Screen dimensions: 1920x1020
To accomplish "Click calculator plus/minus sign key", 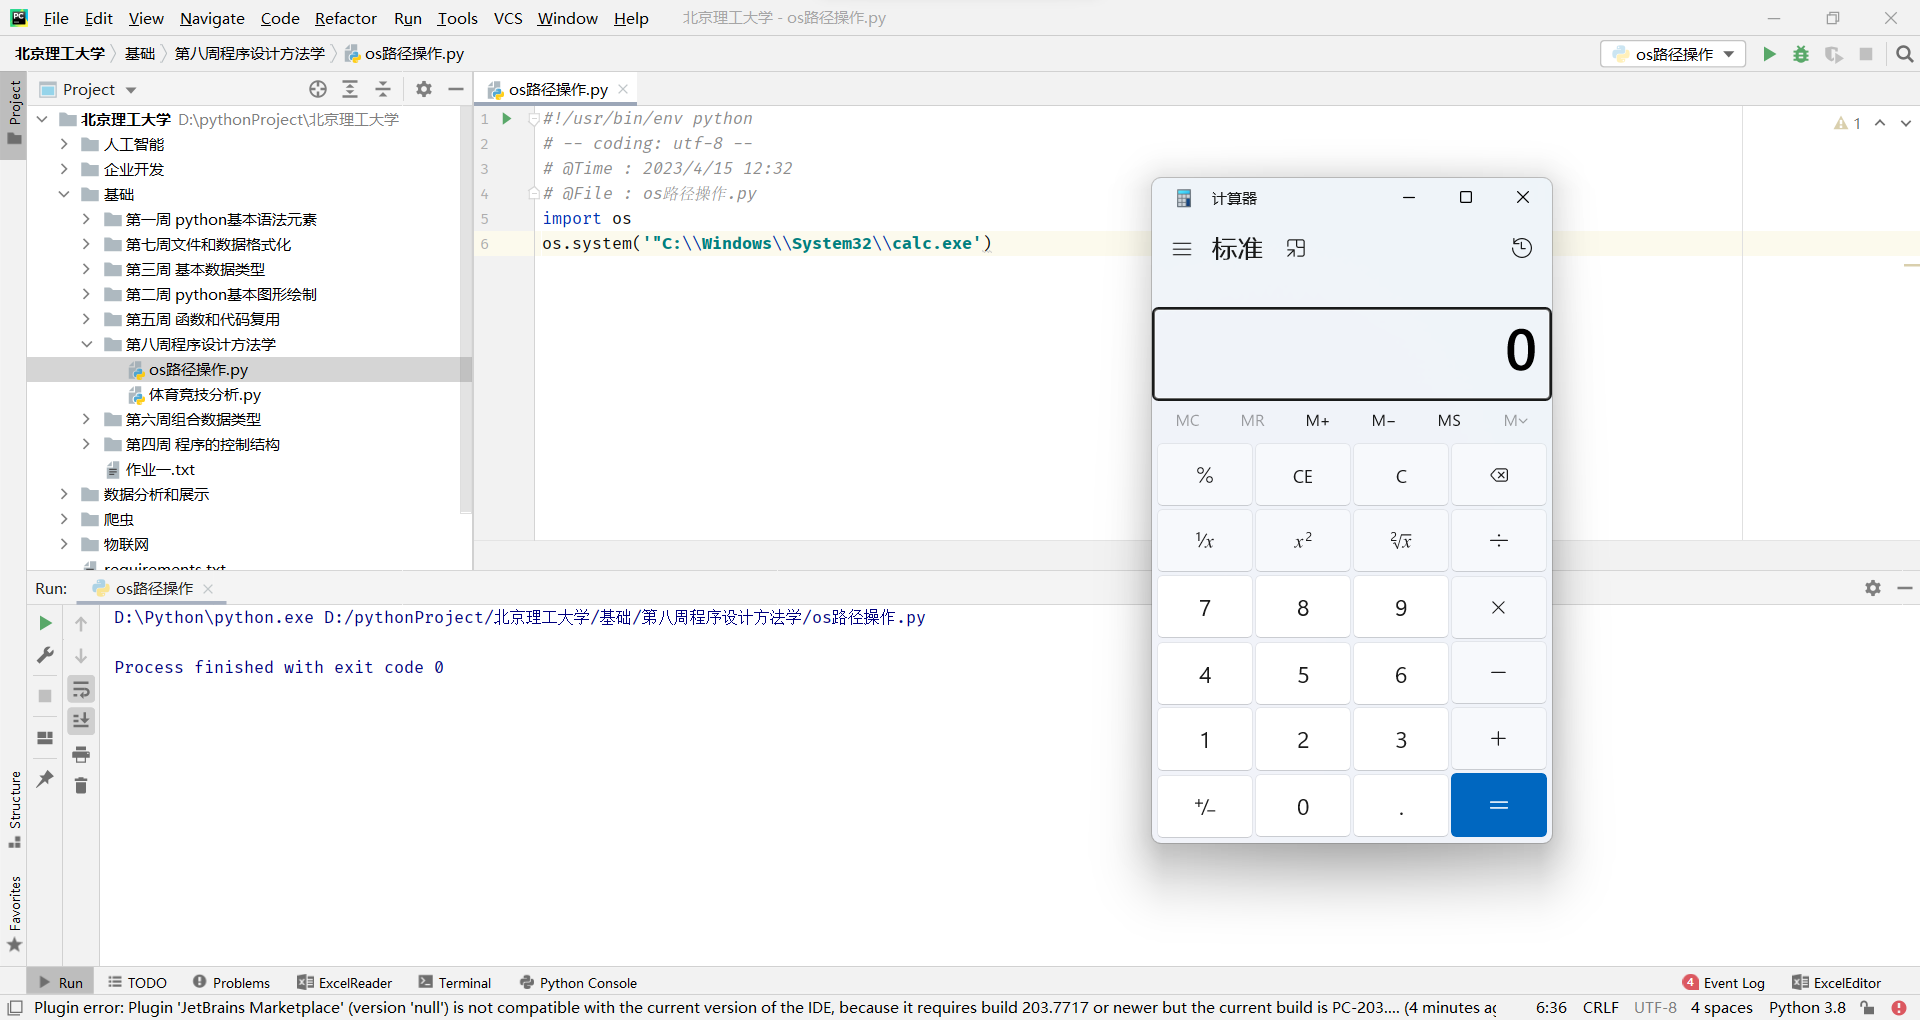I will (1205, 806).
